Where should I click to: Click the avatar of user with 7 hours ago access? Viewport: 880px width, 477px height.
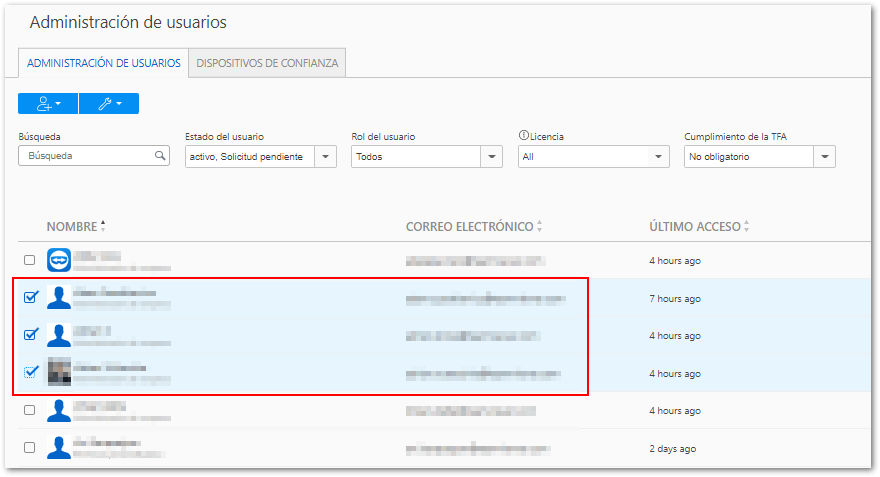pyautogui.click(x=59, y=297)
